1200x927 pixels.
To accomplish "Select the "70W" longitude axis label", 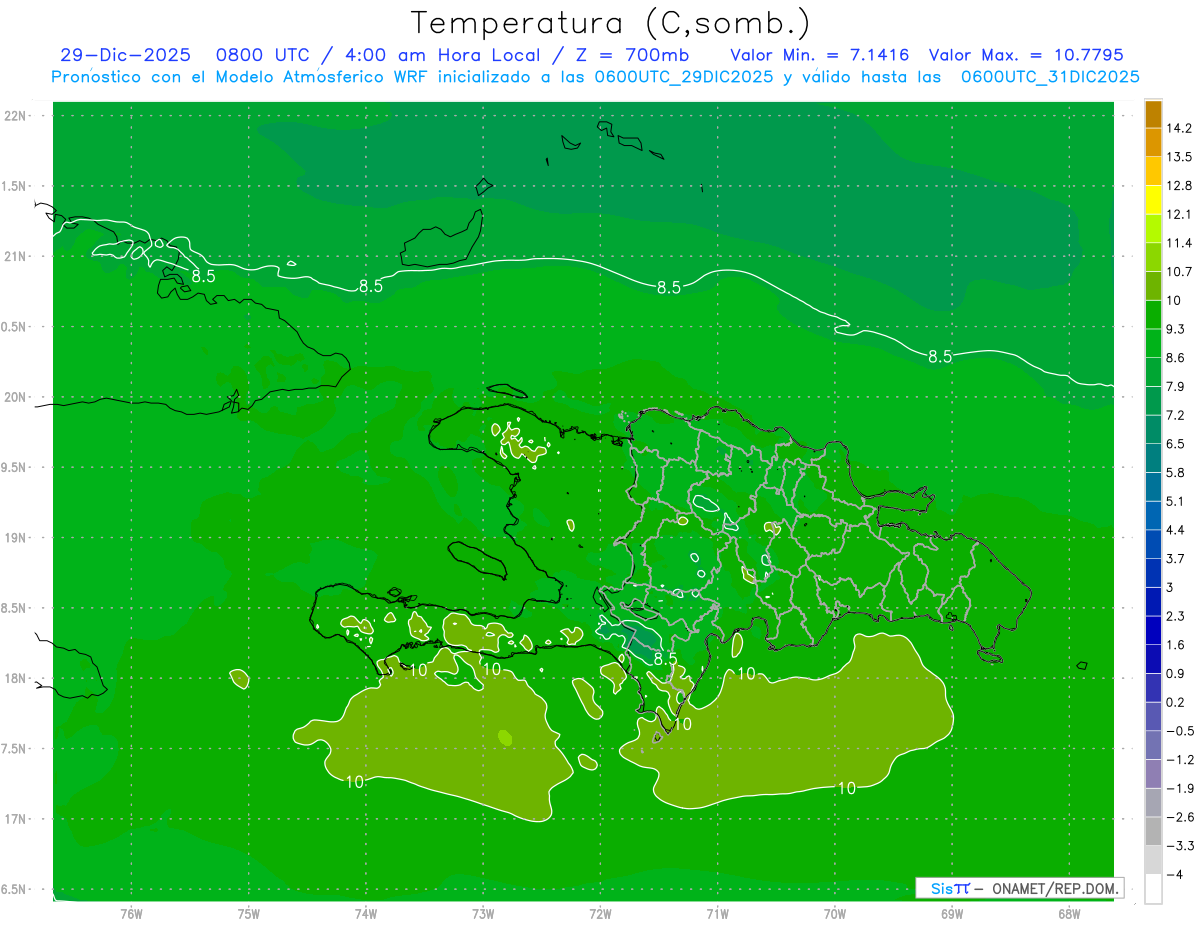I will [x=835, y=913].
